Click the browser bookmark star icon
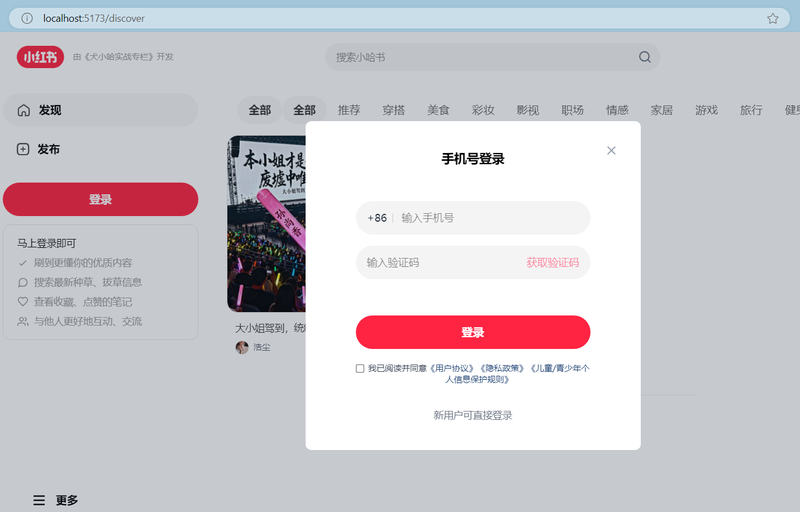Screen dimensions: 800x512 coord(772,18)
